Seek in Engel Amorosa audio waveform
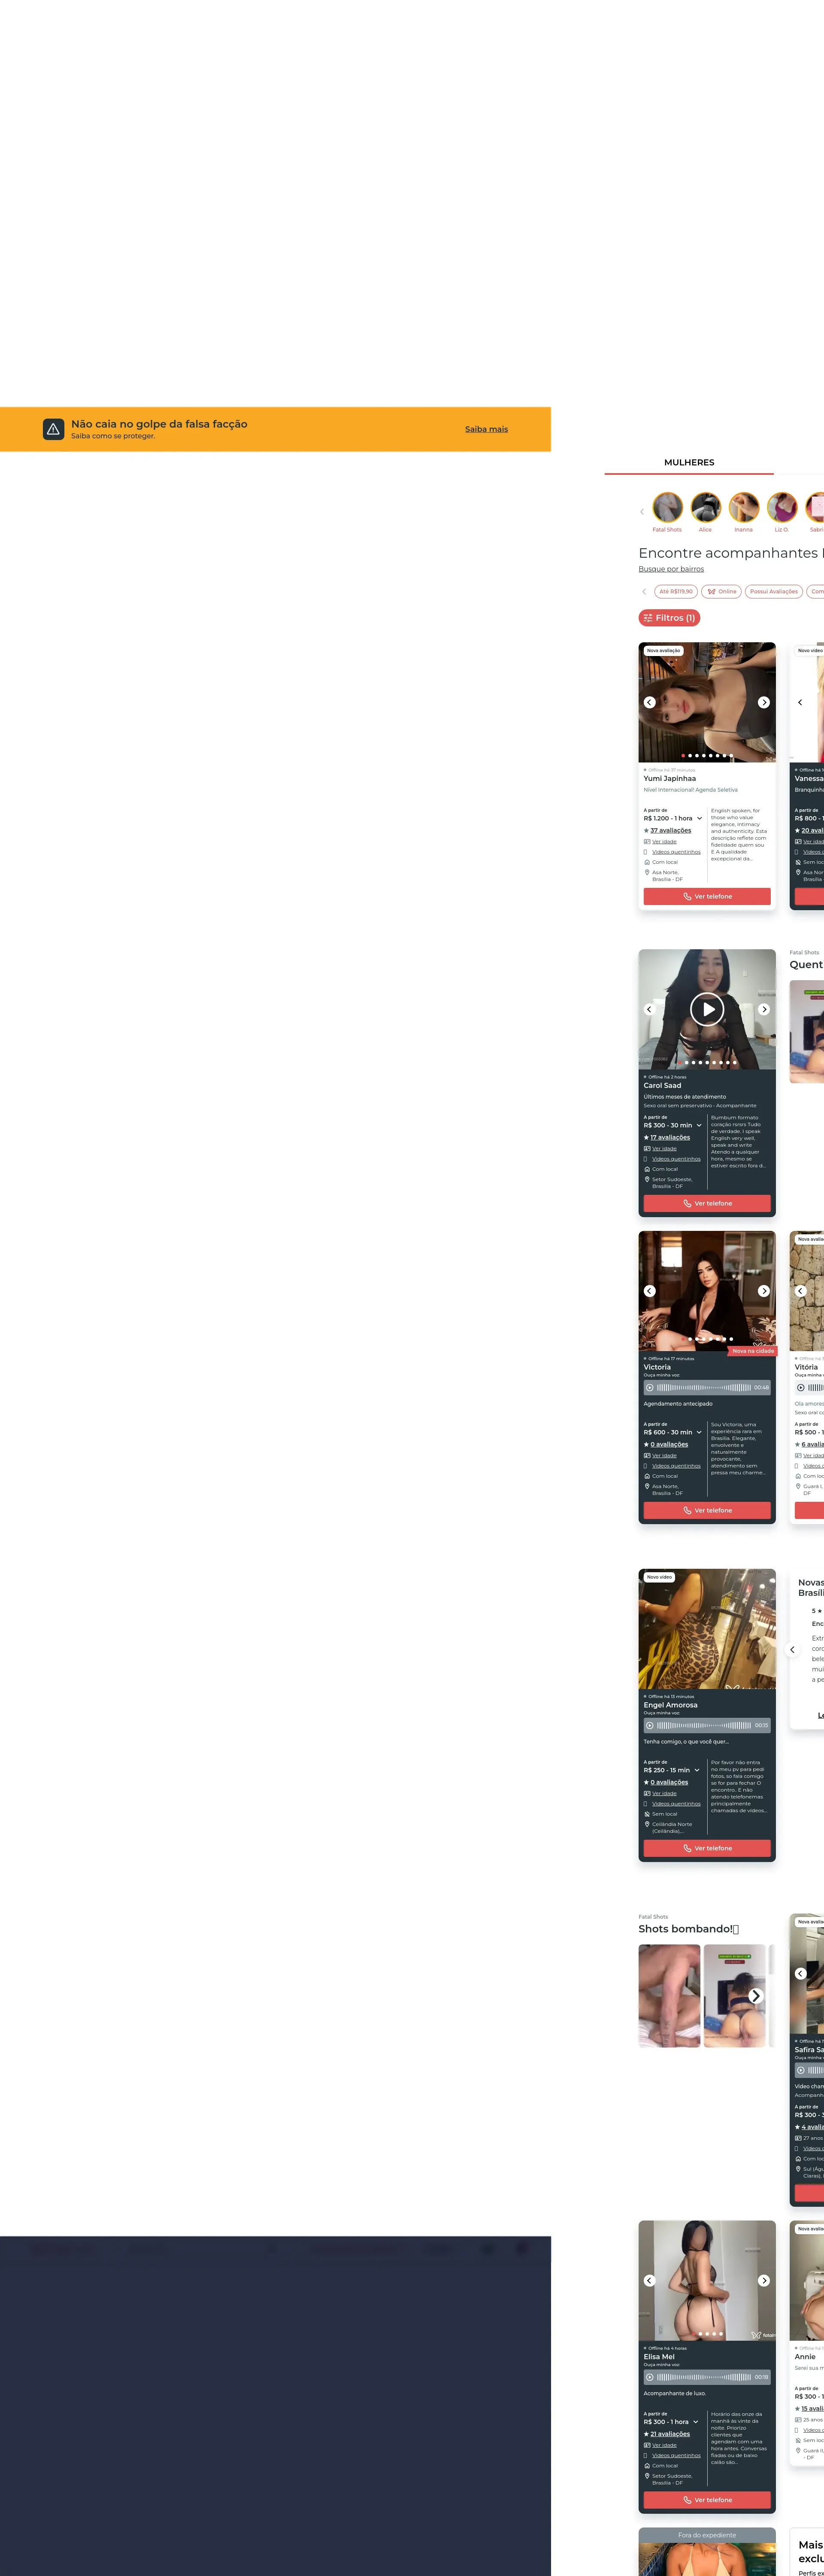This screenshot has height=2576, width=824. pyautogui.click(x=703, y=1725)
